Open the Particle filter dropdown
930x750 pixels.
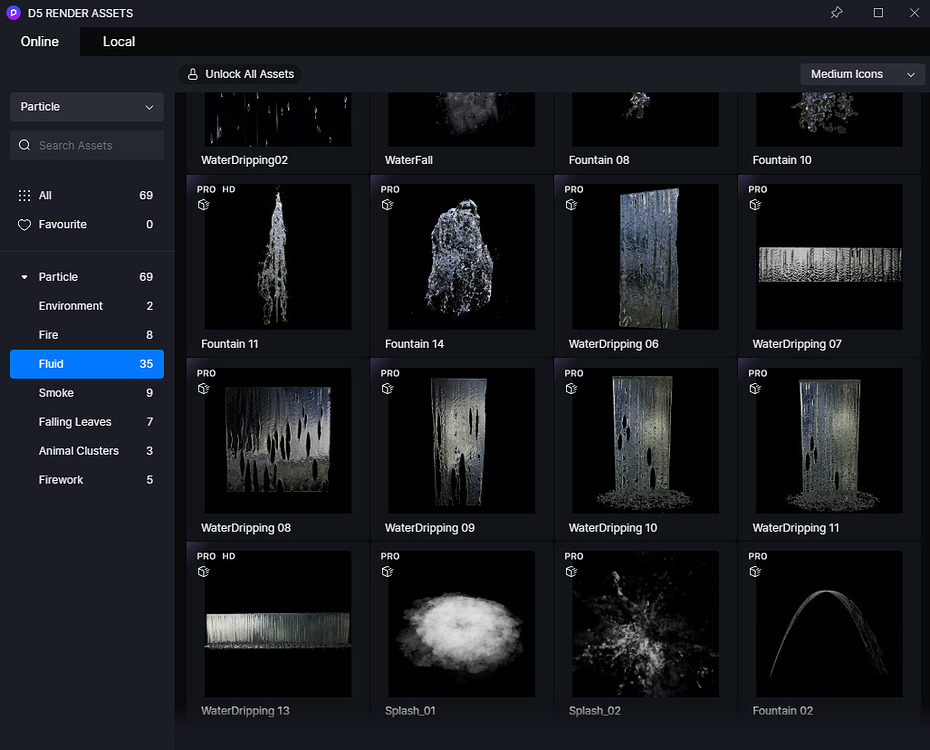click(x=86, y=107)
